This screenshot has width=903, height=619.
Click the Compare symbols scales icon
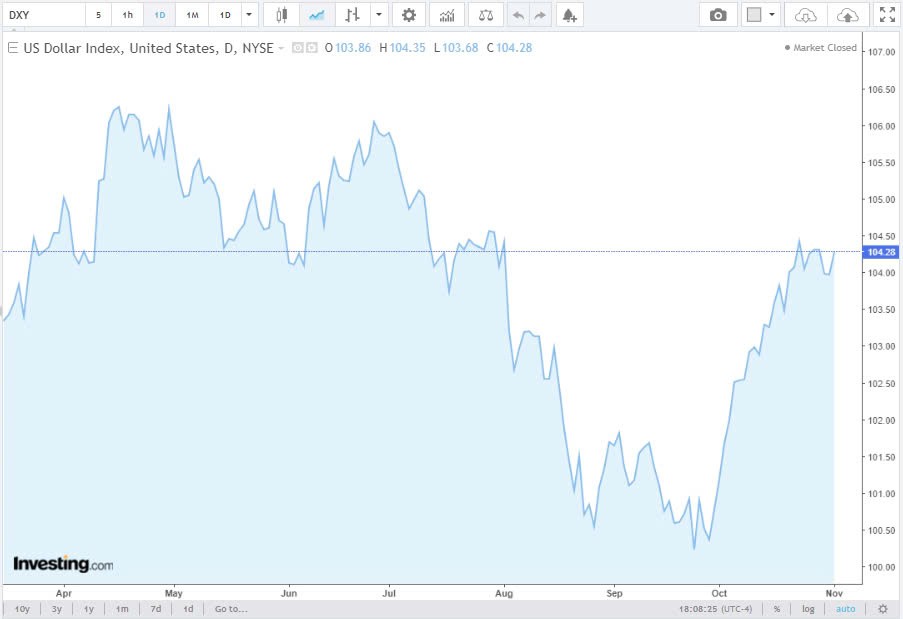[485, 14]
